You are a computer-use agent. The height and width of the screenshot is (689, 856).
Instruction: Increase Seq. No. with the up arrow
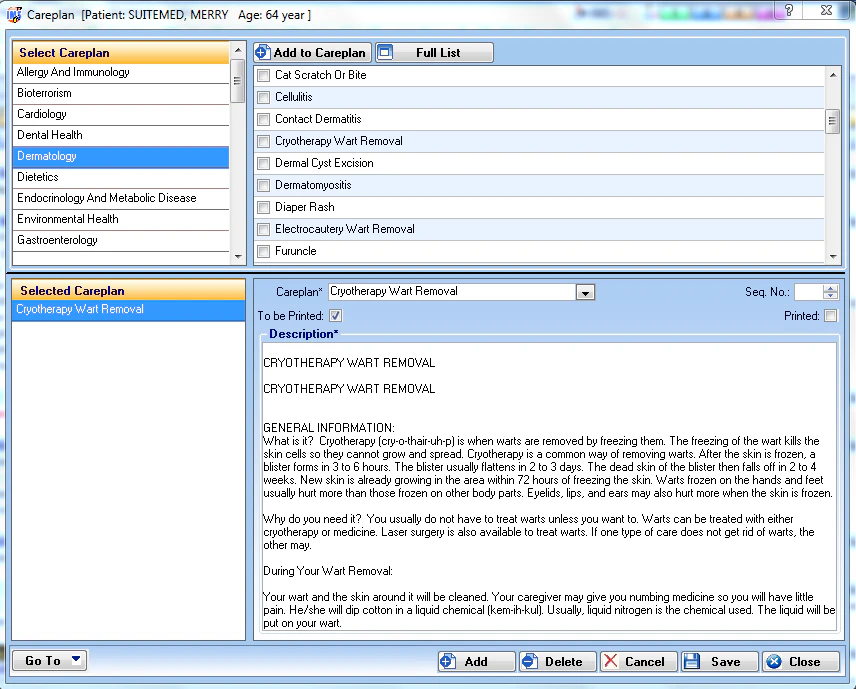point(831,288)
